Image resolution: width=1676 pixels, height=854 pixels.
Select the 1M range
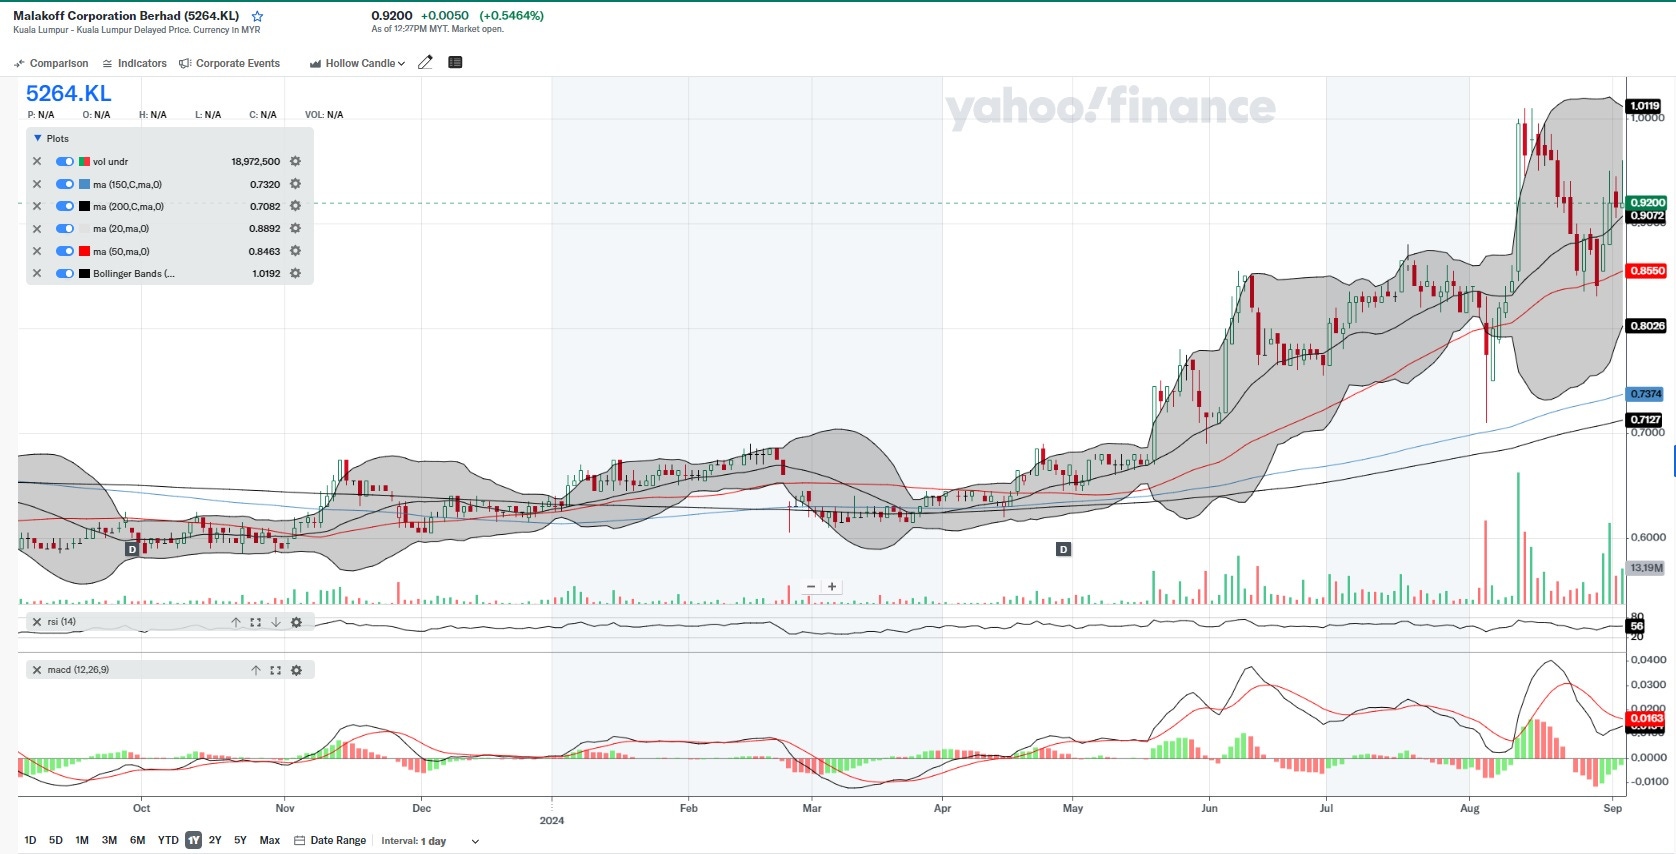pos(82,840)
